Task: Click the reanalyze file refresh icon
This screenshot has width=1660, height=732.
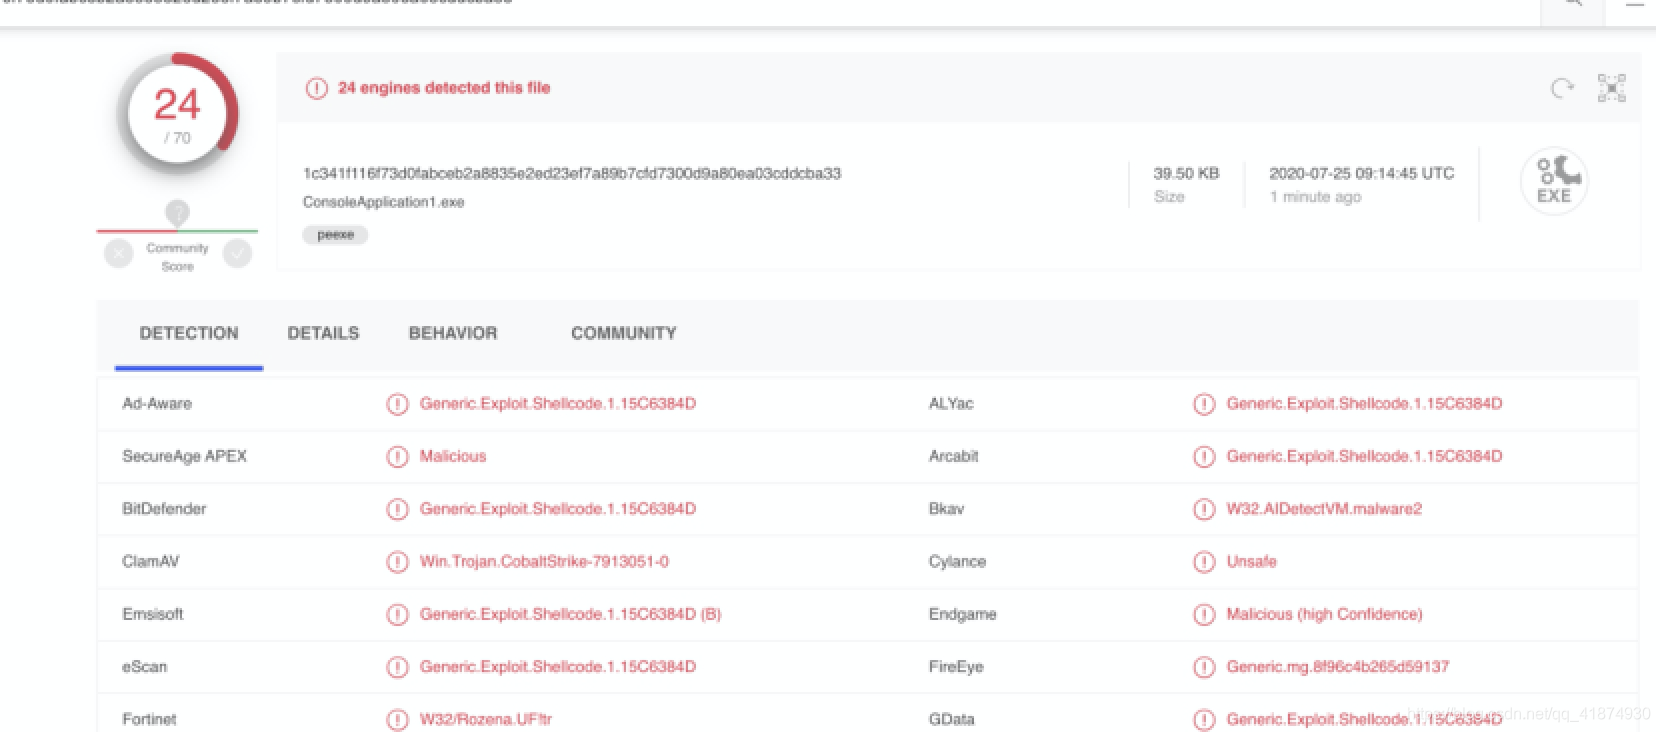Action: (1562, 88)
